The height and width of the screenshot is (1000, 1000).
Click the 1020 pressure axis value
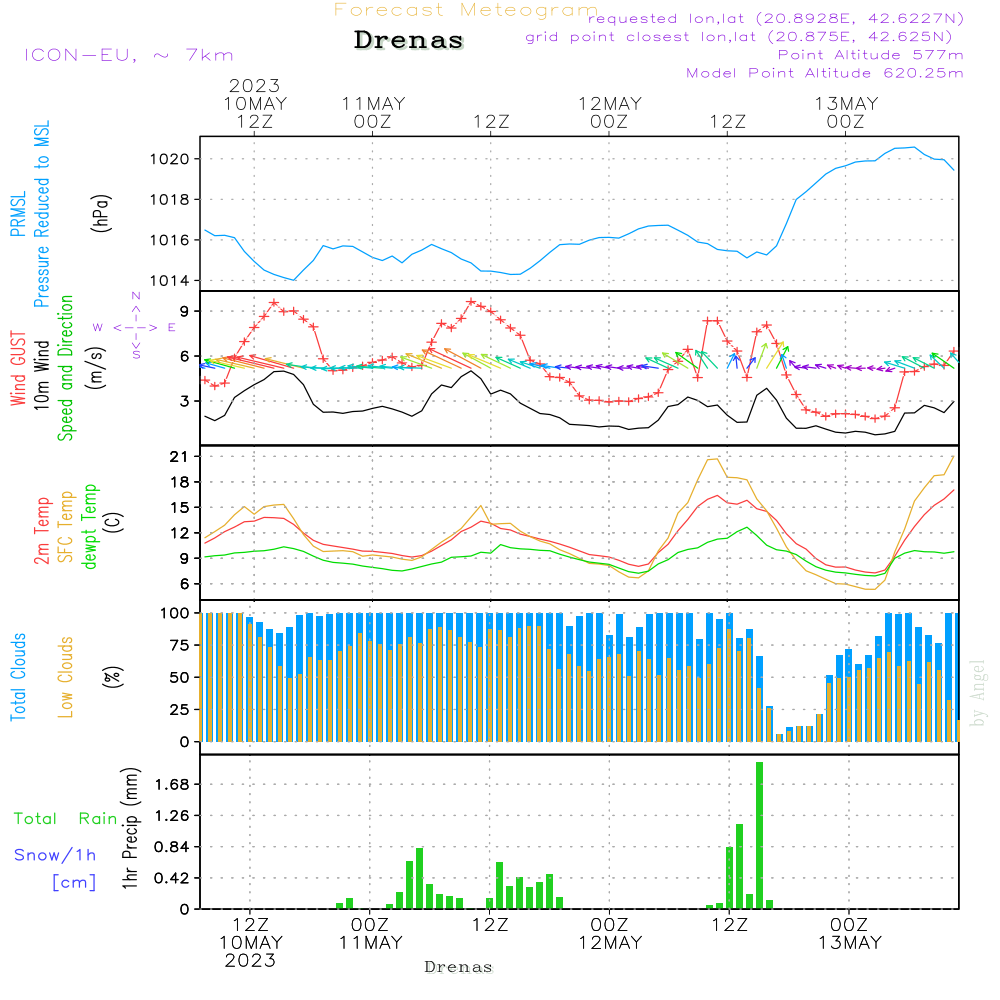click(x=170, y=159)
